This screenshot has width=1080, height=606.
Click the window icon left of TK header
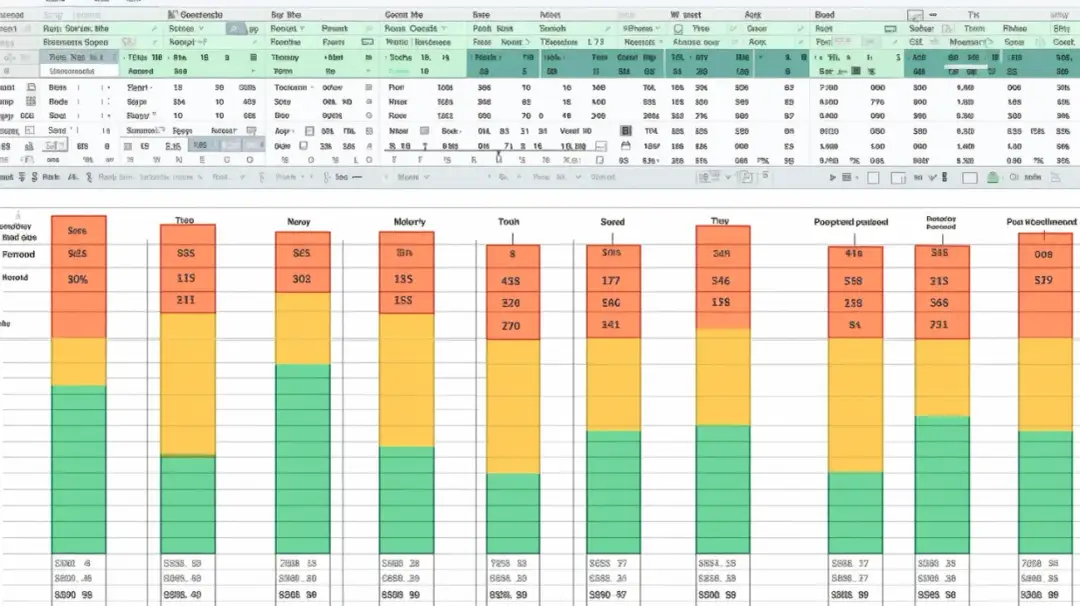pyautogui.click(x=915, y=16)
